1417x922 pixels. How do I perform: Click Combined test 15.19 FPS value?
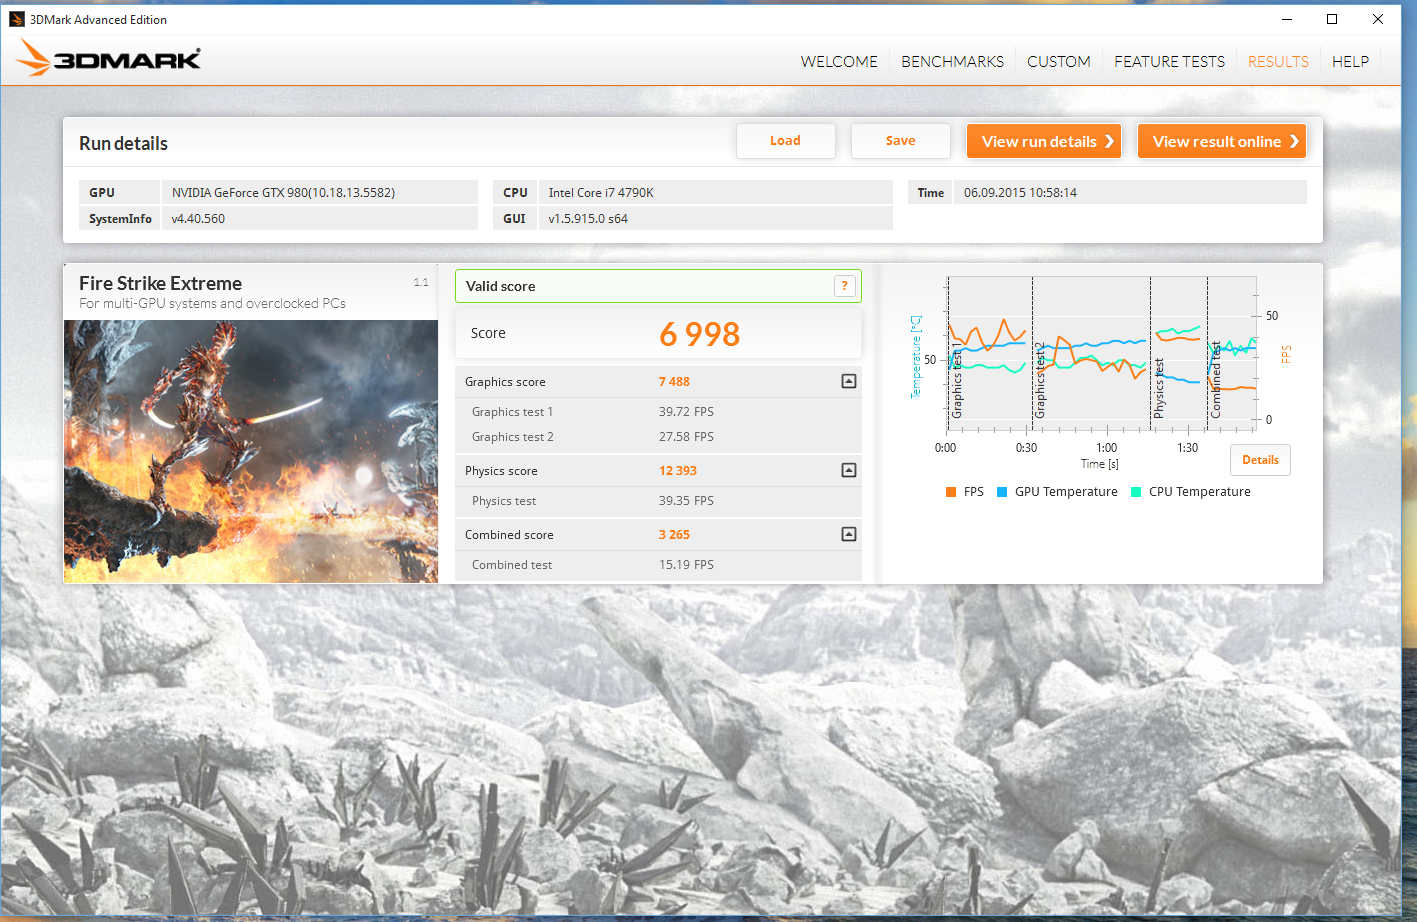point(686,565)
